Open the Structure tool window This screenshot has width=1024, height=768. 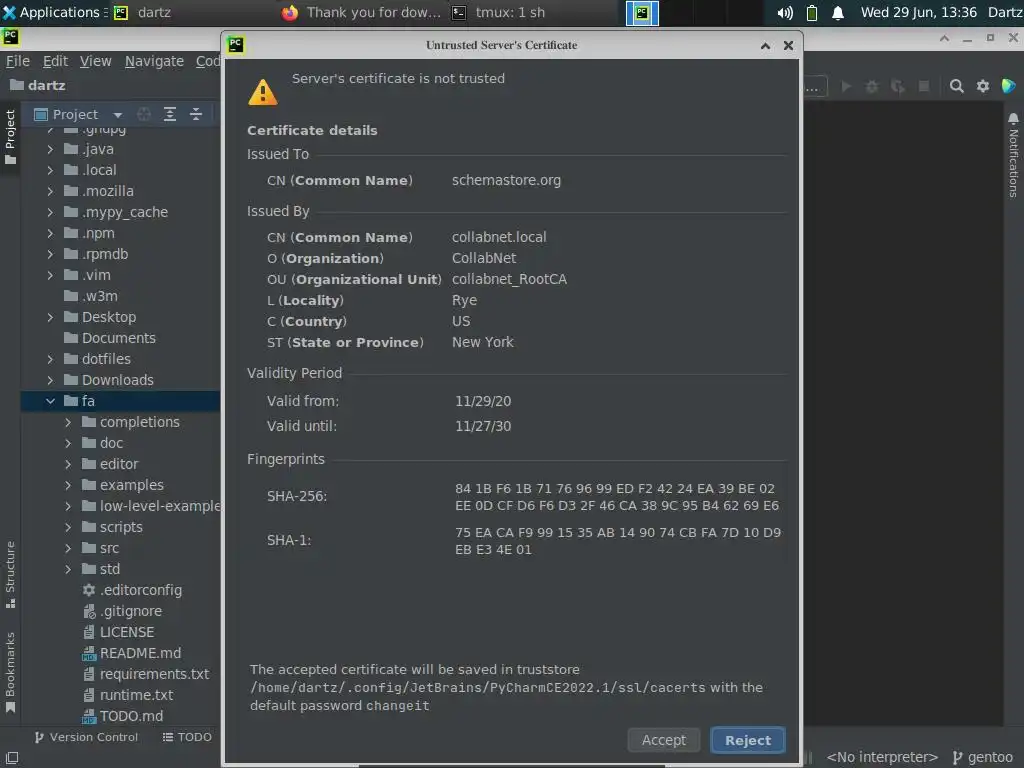(x=10, y=575)
